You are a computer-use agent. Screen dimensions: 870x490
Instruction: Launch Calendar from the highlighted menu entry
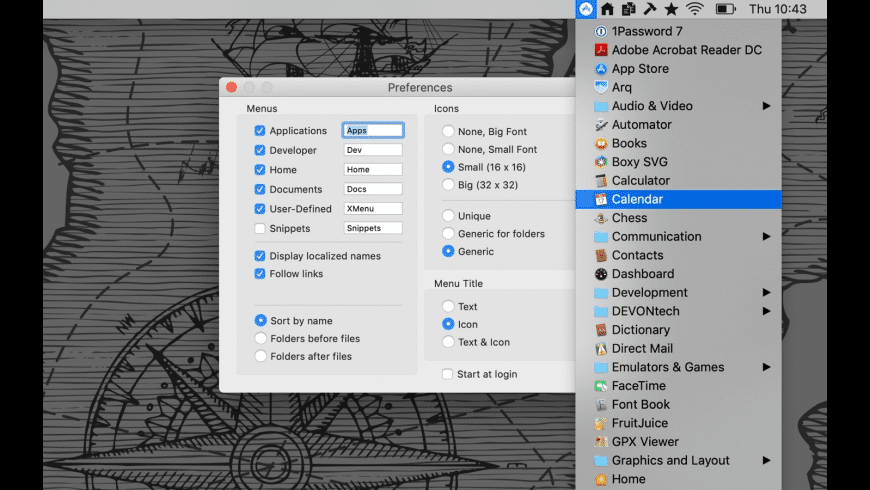(x=679, y=199)
